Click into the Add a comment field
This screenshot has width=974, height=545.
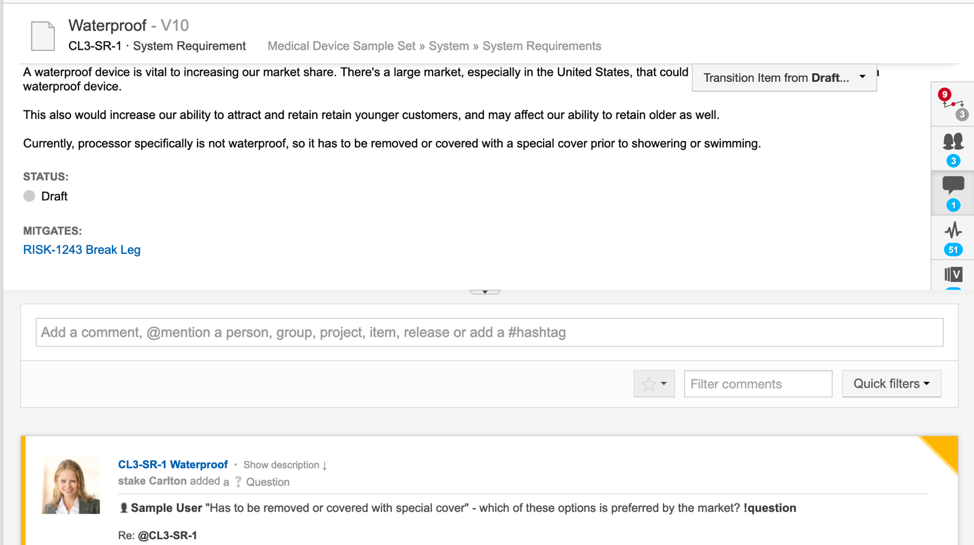489,333
